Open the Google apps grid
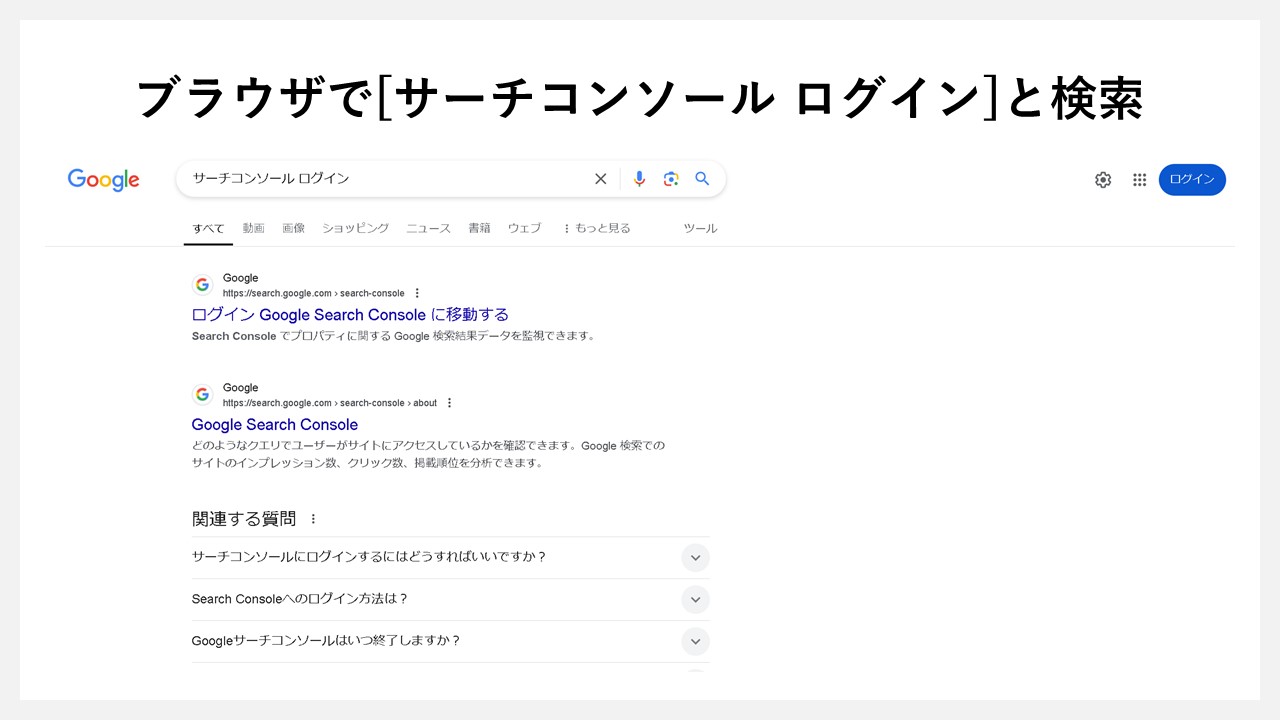 [1139, 179]
